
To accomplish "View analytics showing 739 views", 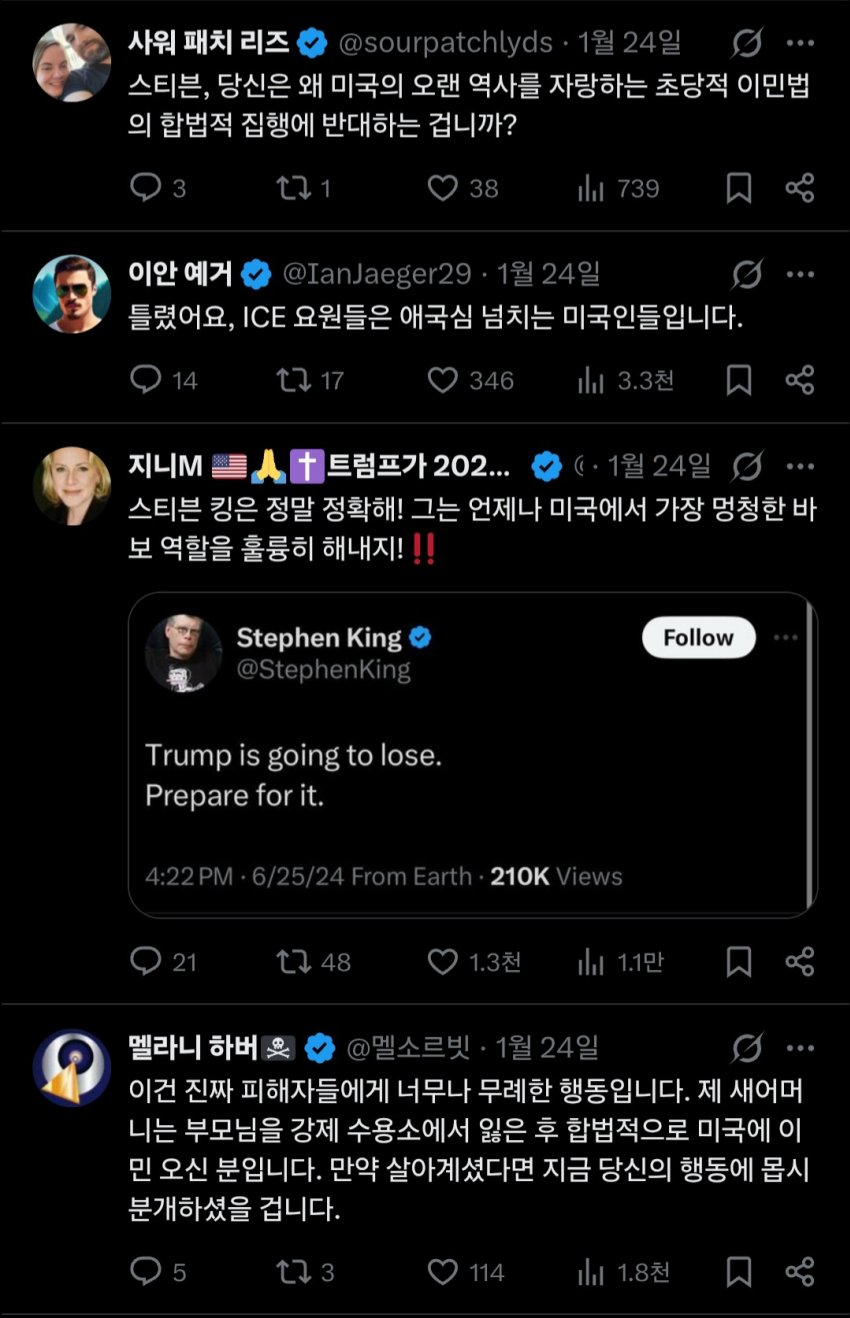I will (x=592, y=188).
